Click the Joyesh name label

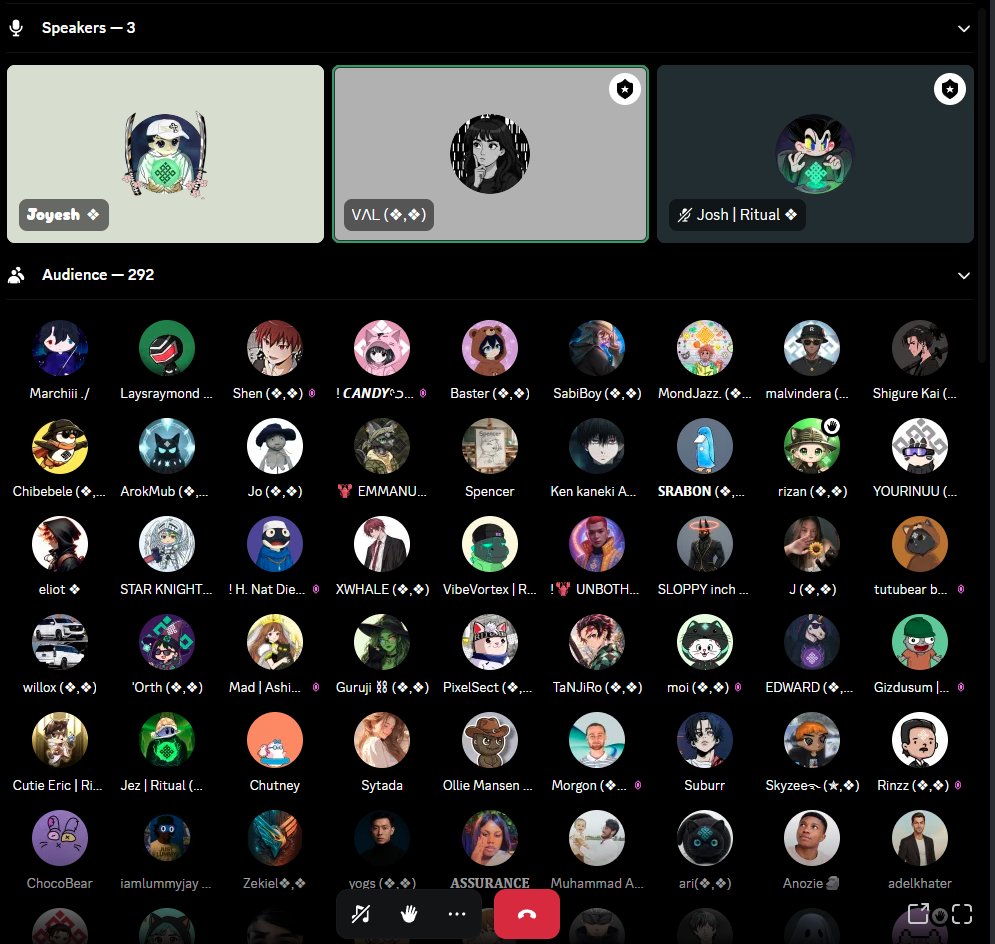pyautogui.click(x=63, y=215)
